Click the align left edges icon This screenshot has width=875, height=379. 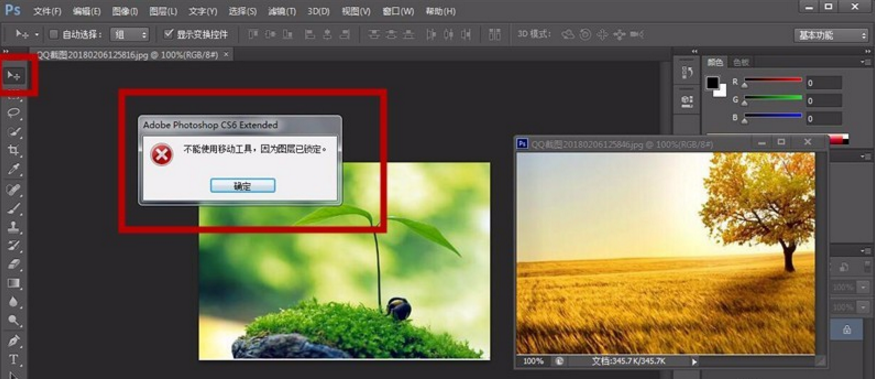[309, 35]
